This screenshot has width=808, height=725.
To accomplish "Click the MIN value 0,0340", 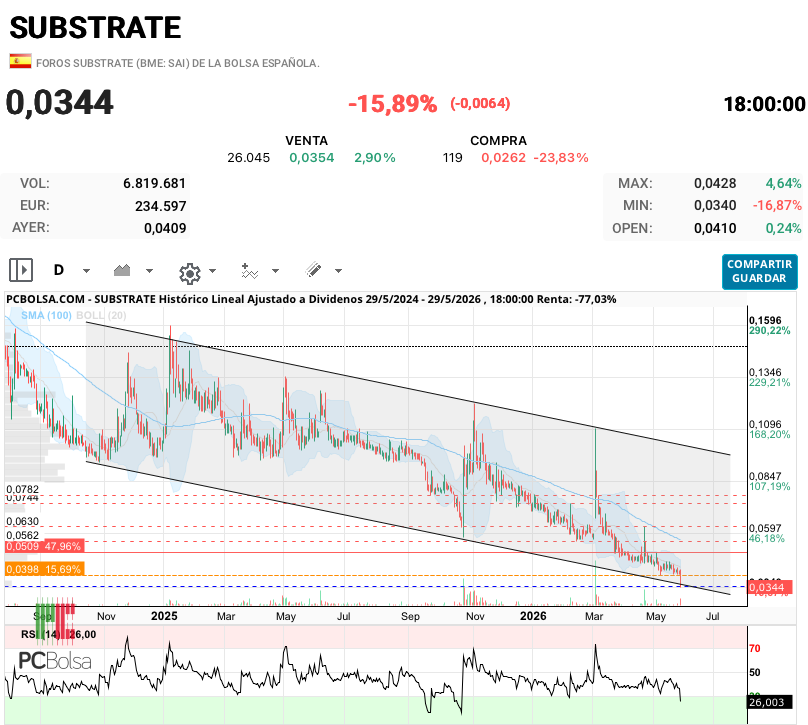I will [715, 206].
